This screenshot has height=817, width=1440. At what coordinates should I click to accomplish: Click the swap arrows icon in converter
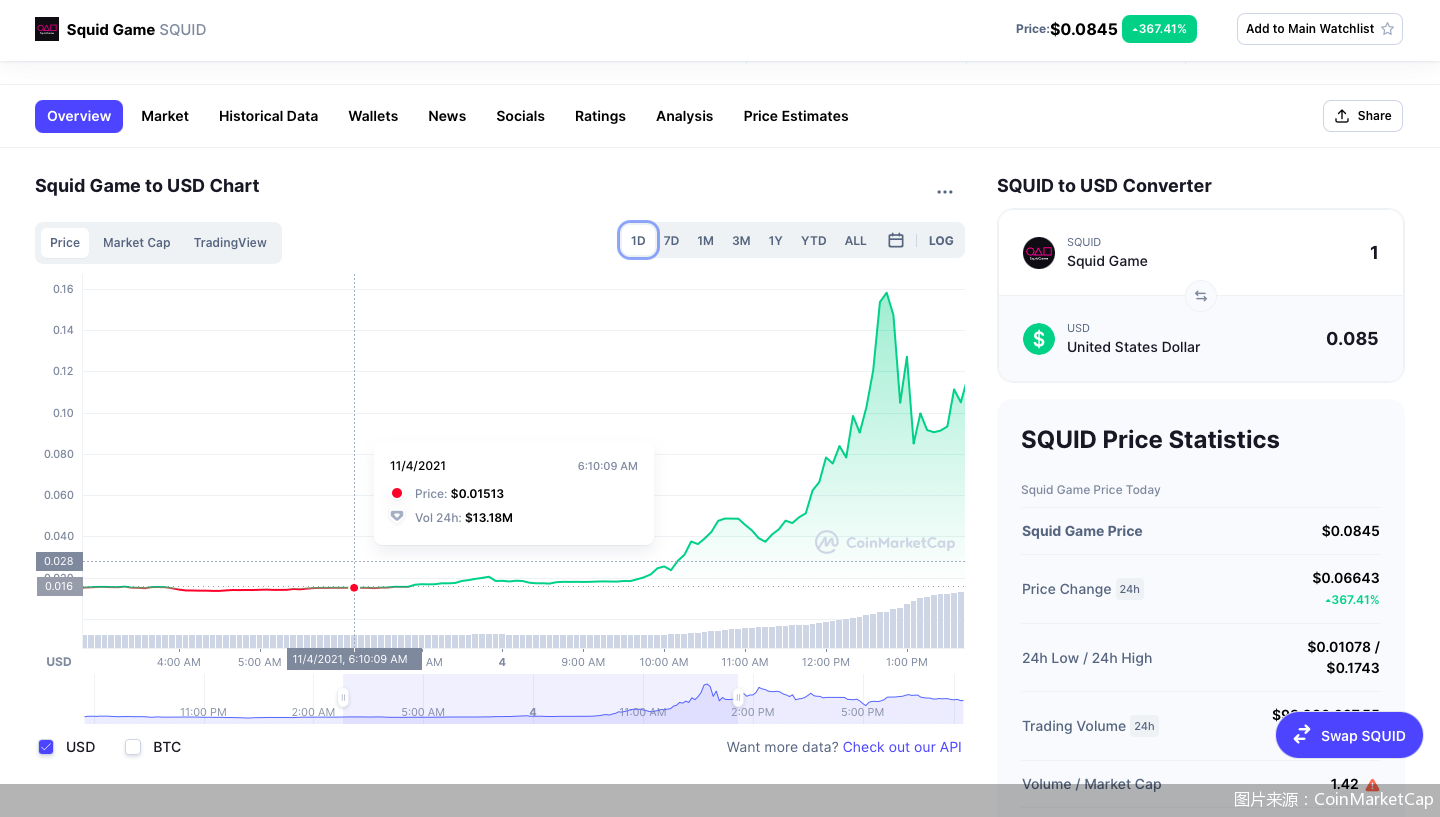coord(1200,296)
